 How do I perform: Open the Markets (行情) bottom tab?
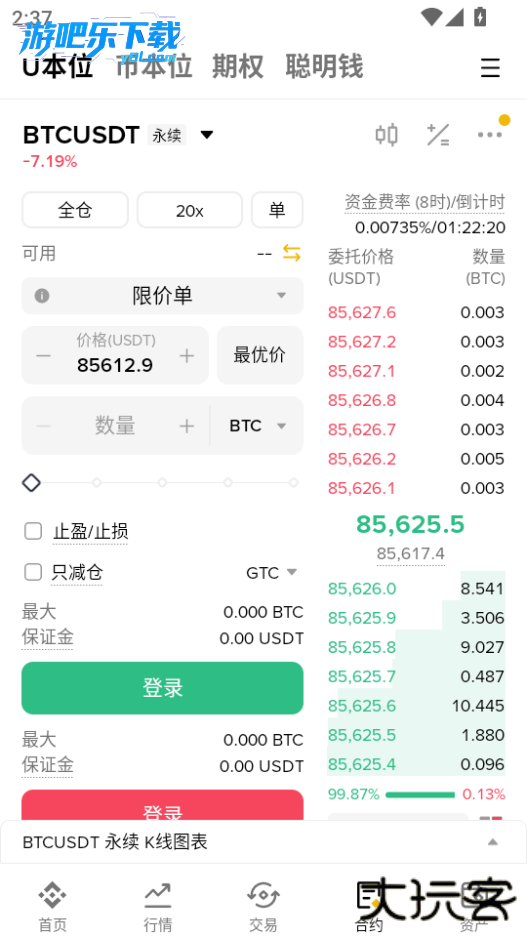pyautogui.click(x=158, y=907)
